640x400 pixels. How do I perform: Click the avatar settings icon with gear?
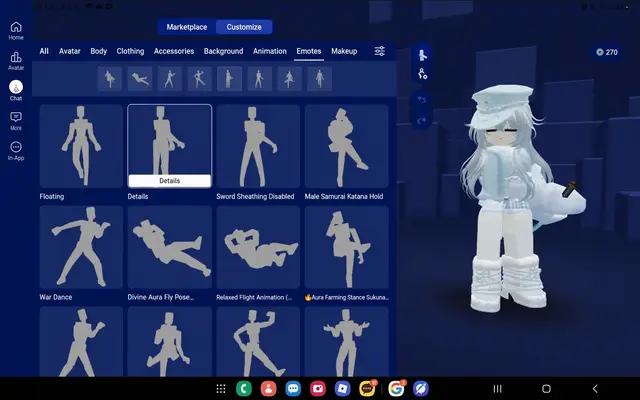pyautogui.click(x=422, y=74)
